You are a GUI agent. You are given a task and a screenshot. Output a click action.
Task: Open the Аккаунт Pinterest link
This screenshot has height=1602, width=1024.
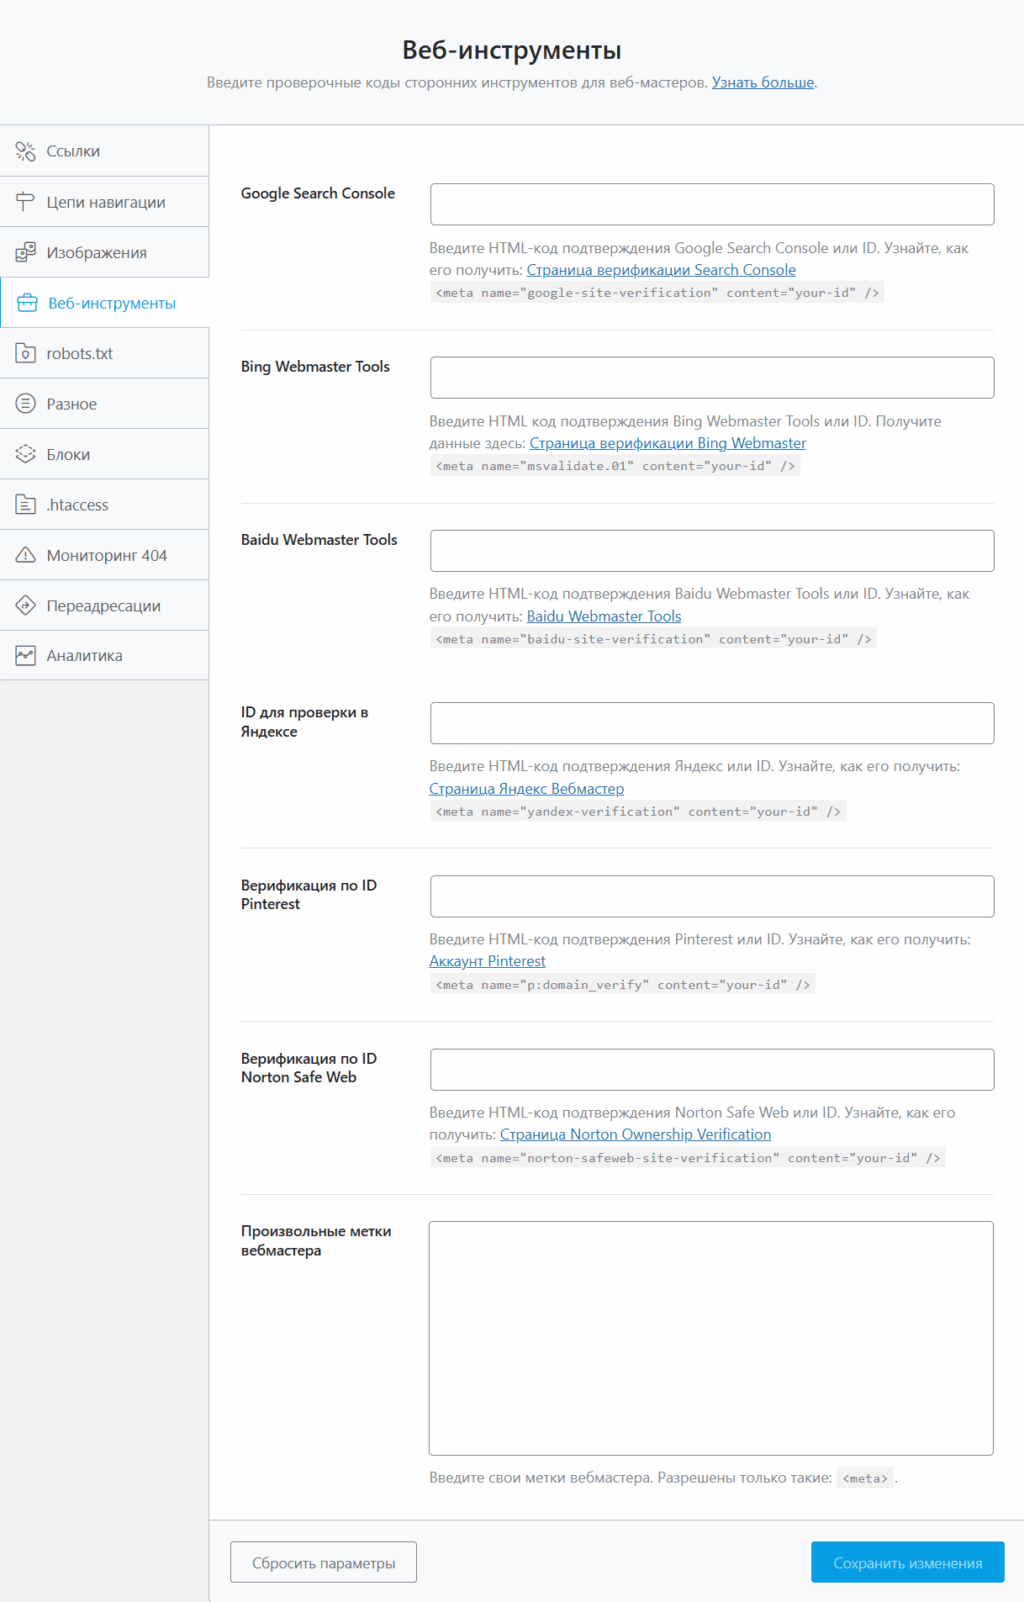pos(487,961)
